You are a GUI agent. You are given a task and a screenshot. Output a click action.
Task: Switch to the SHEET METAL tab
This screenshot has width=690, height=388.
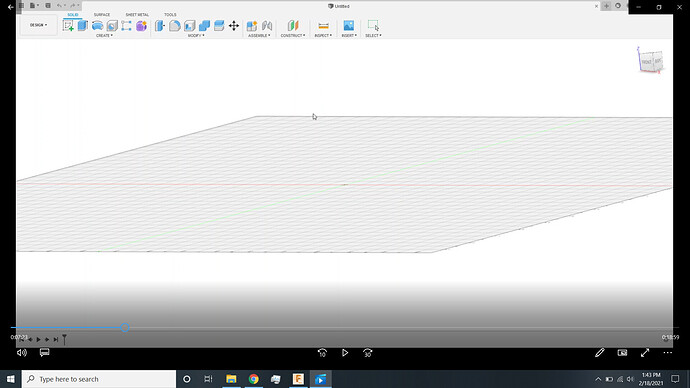pyautogui.click(x=137, y=15)
